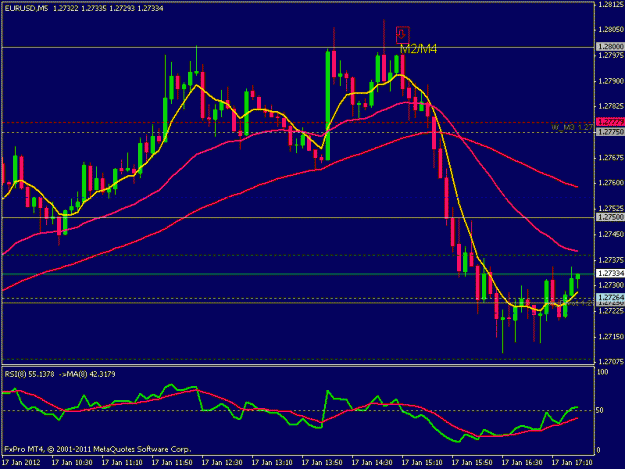The height and width of the screenshot is (469, 625).
Task: Click the current price tag 1.27334
Action: (x=610, y=273)
